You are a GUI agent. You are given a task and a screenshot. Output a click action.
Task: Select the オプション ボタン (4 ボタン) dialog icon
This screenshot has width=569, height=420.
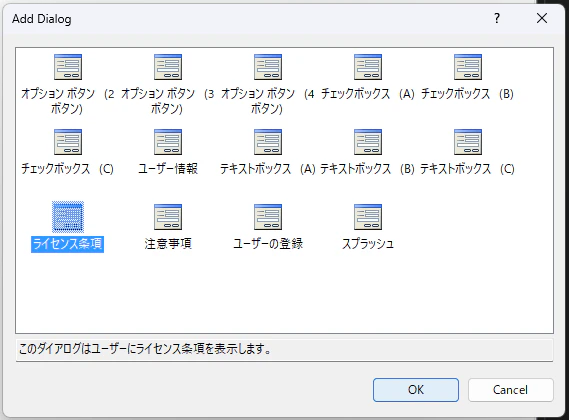(268, 67)
